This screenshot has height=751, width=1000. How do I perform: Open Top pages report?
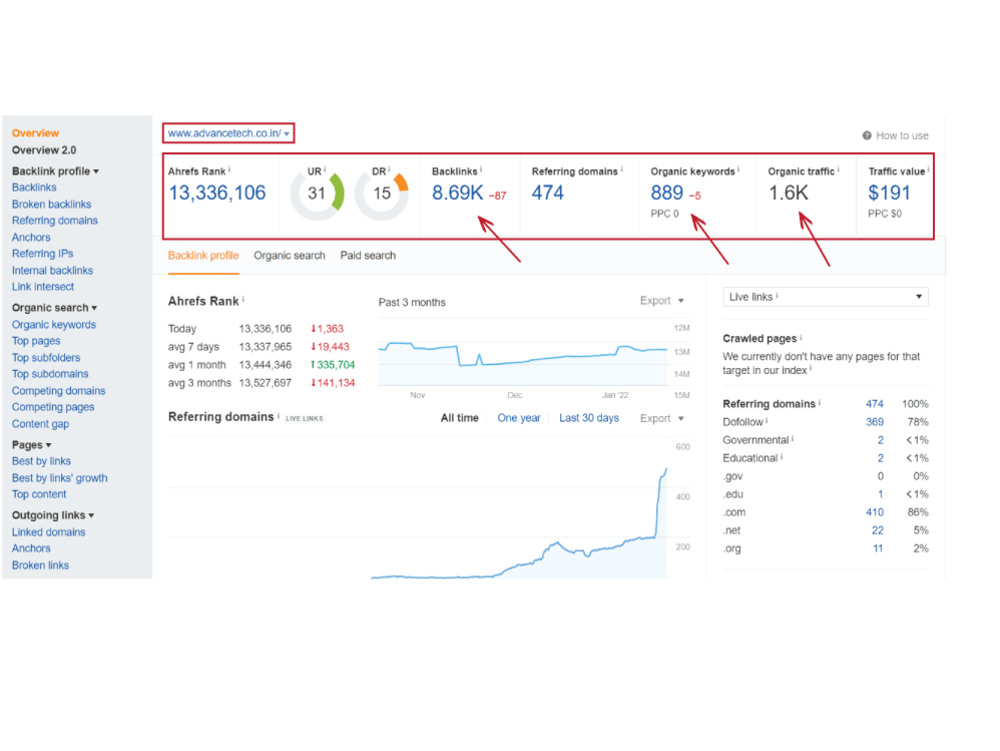point(36,341)
